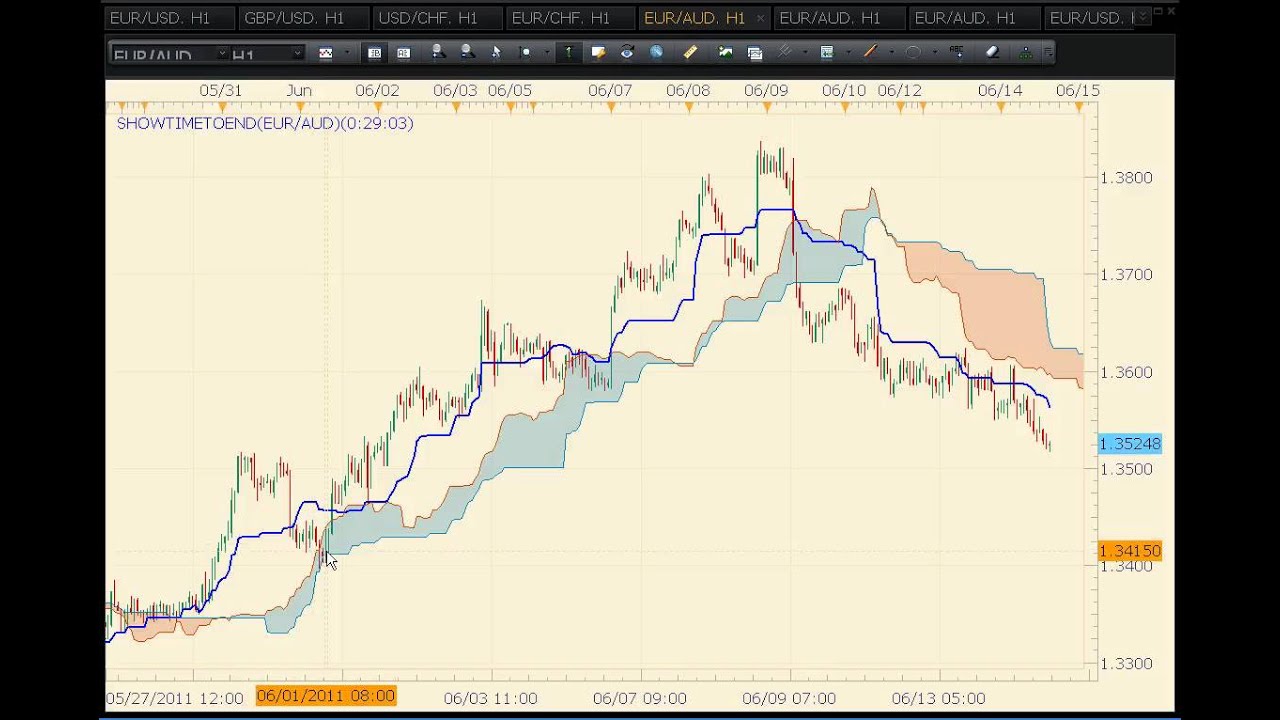Select the ellipse shape tool
Screen dimensions: 1280x720
tap(913, 53)
